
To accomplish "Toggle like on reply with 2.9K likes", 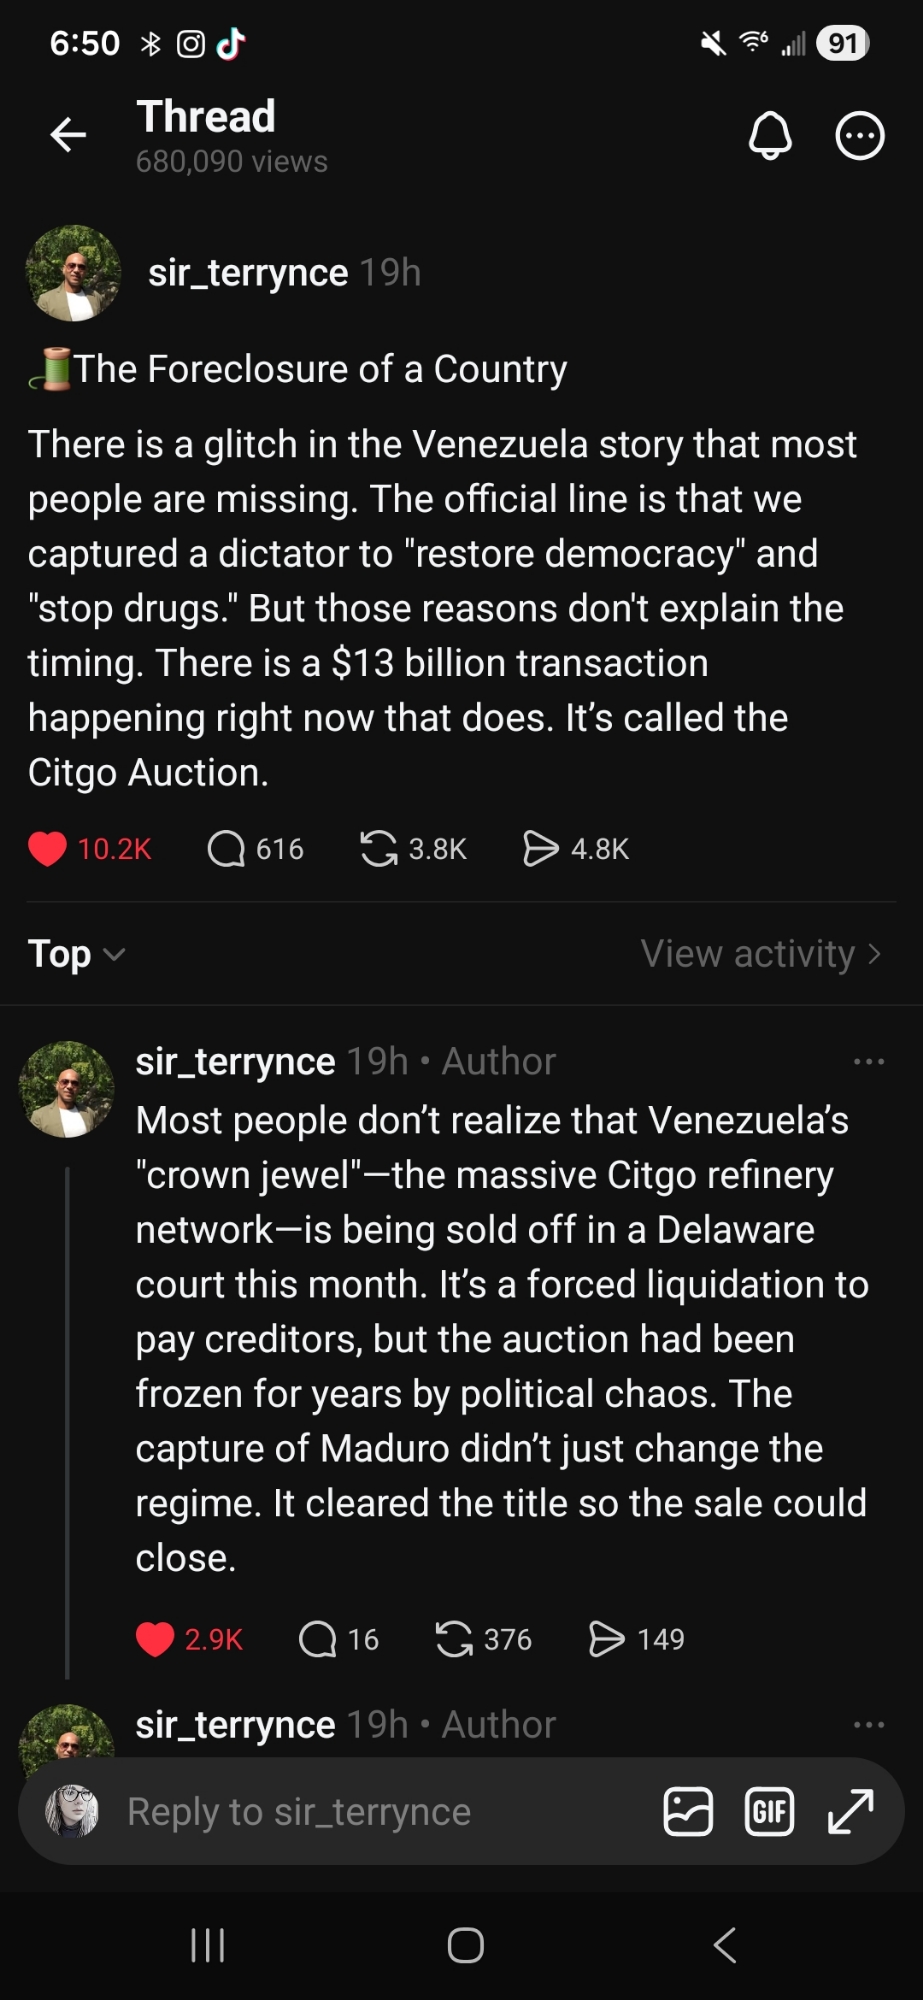I will click(155, 1639).
